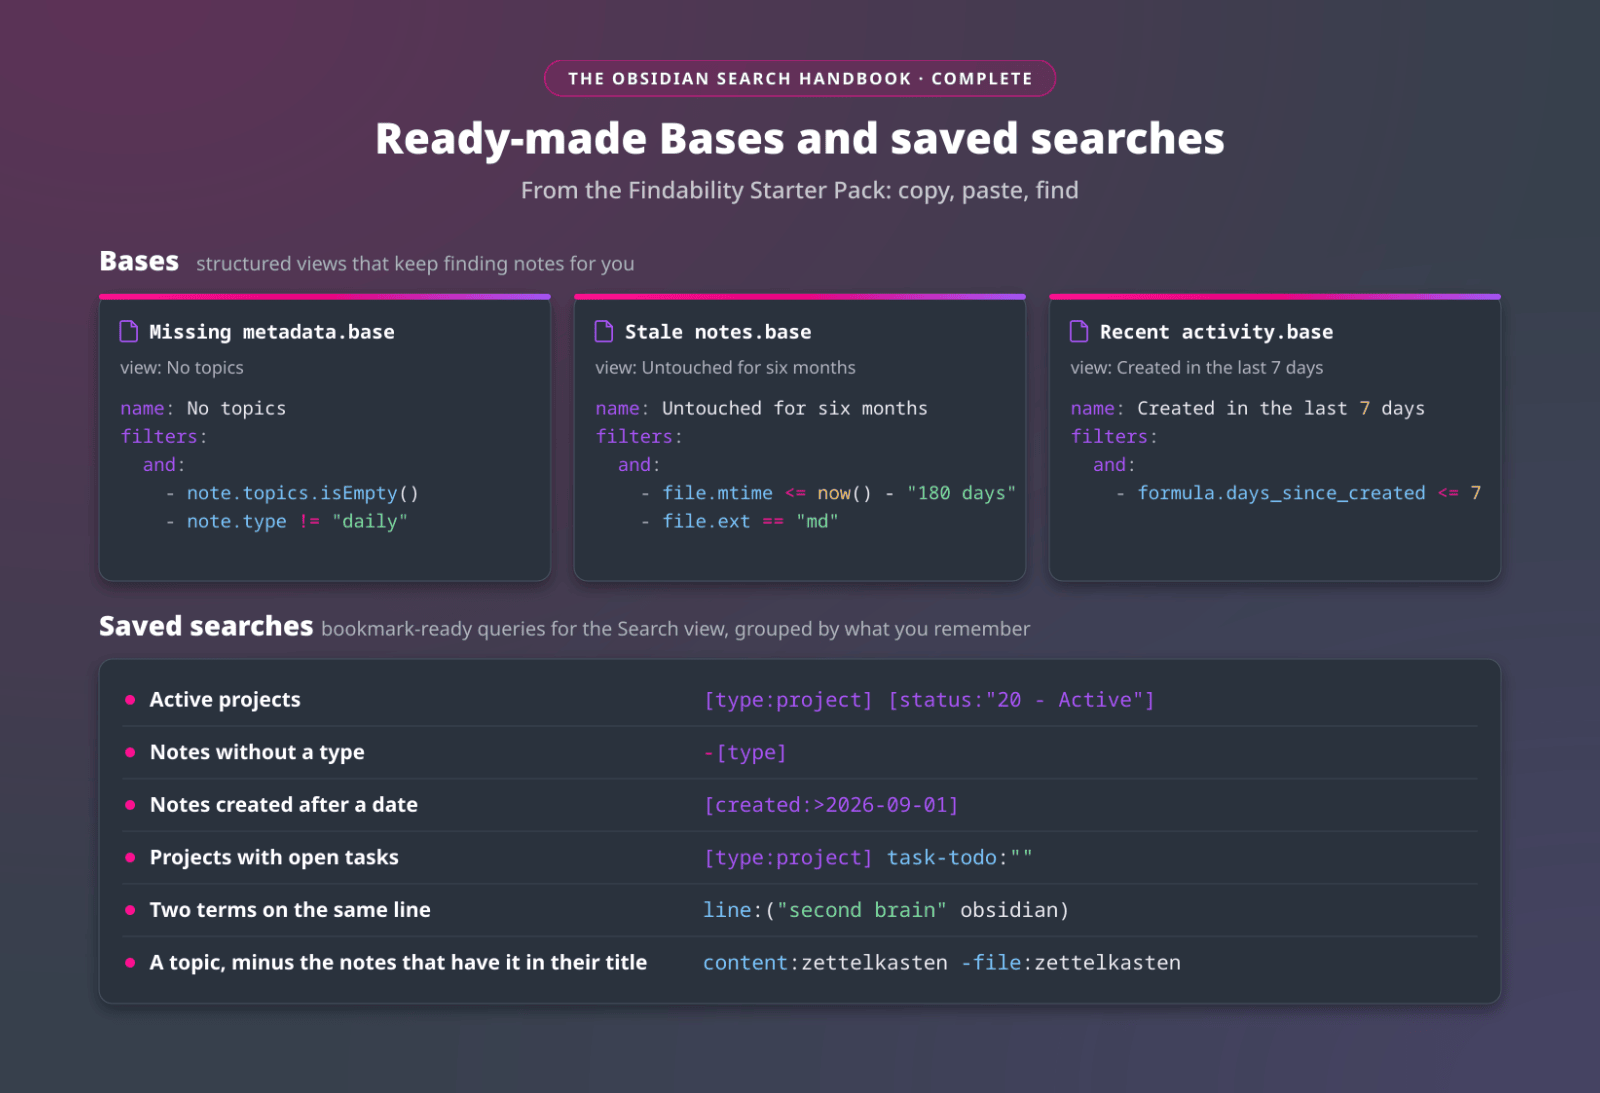Screen dimensions: 1600x1093
Task: Click the file icon beside Recent activity.base
Action: (x=1079, y=332)
